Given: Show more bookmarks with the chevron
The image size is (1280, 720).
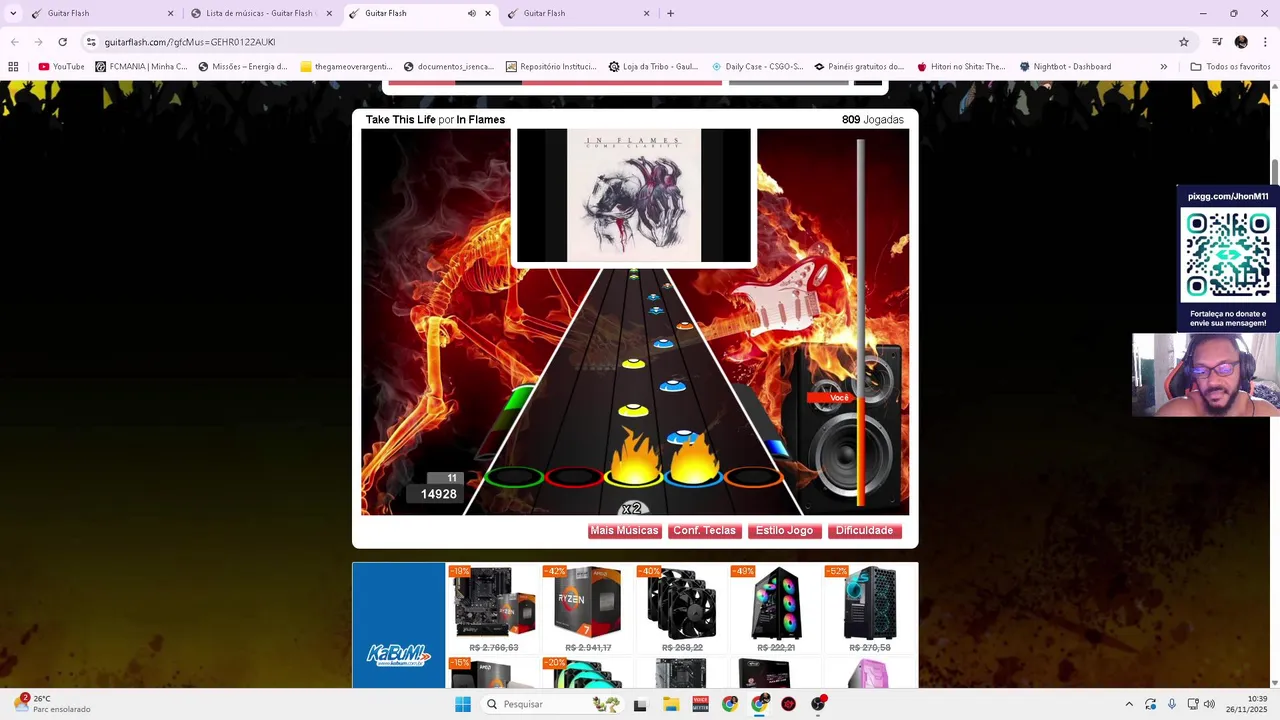Looking at the screenshot, I should (x=1163, y=67).
